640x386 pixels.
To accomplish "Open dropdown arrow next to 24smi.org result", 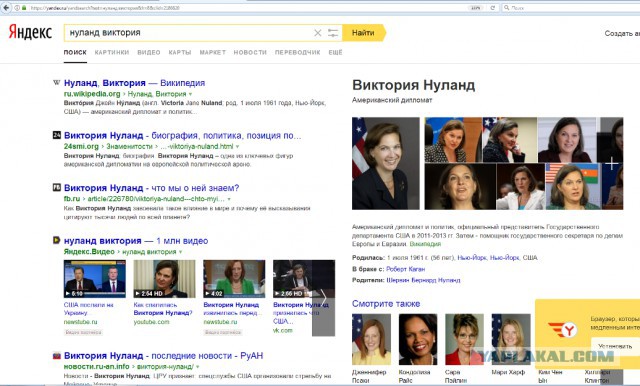I will (x=238, y=146).
